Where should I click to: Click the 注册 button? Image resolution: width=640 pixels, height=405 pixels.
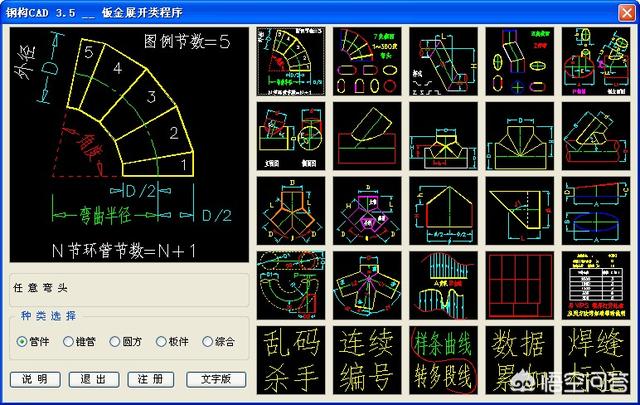tap(151, 379)
